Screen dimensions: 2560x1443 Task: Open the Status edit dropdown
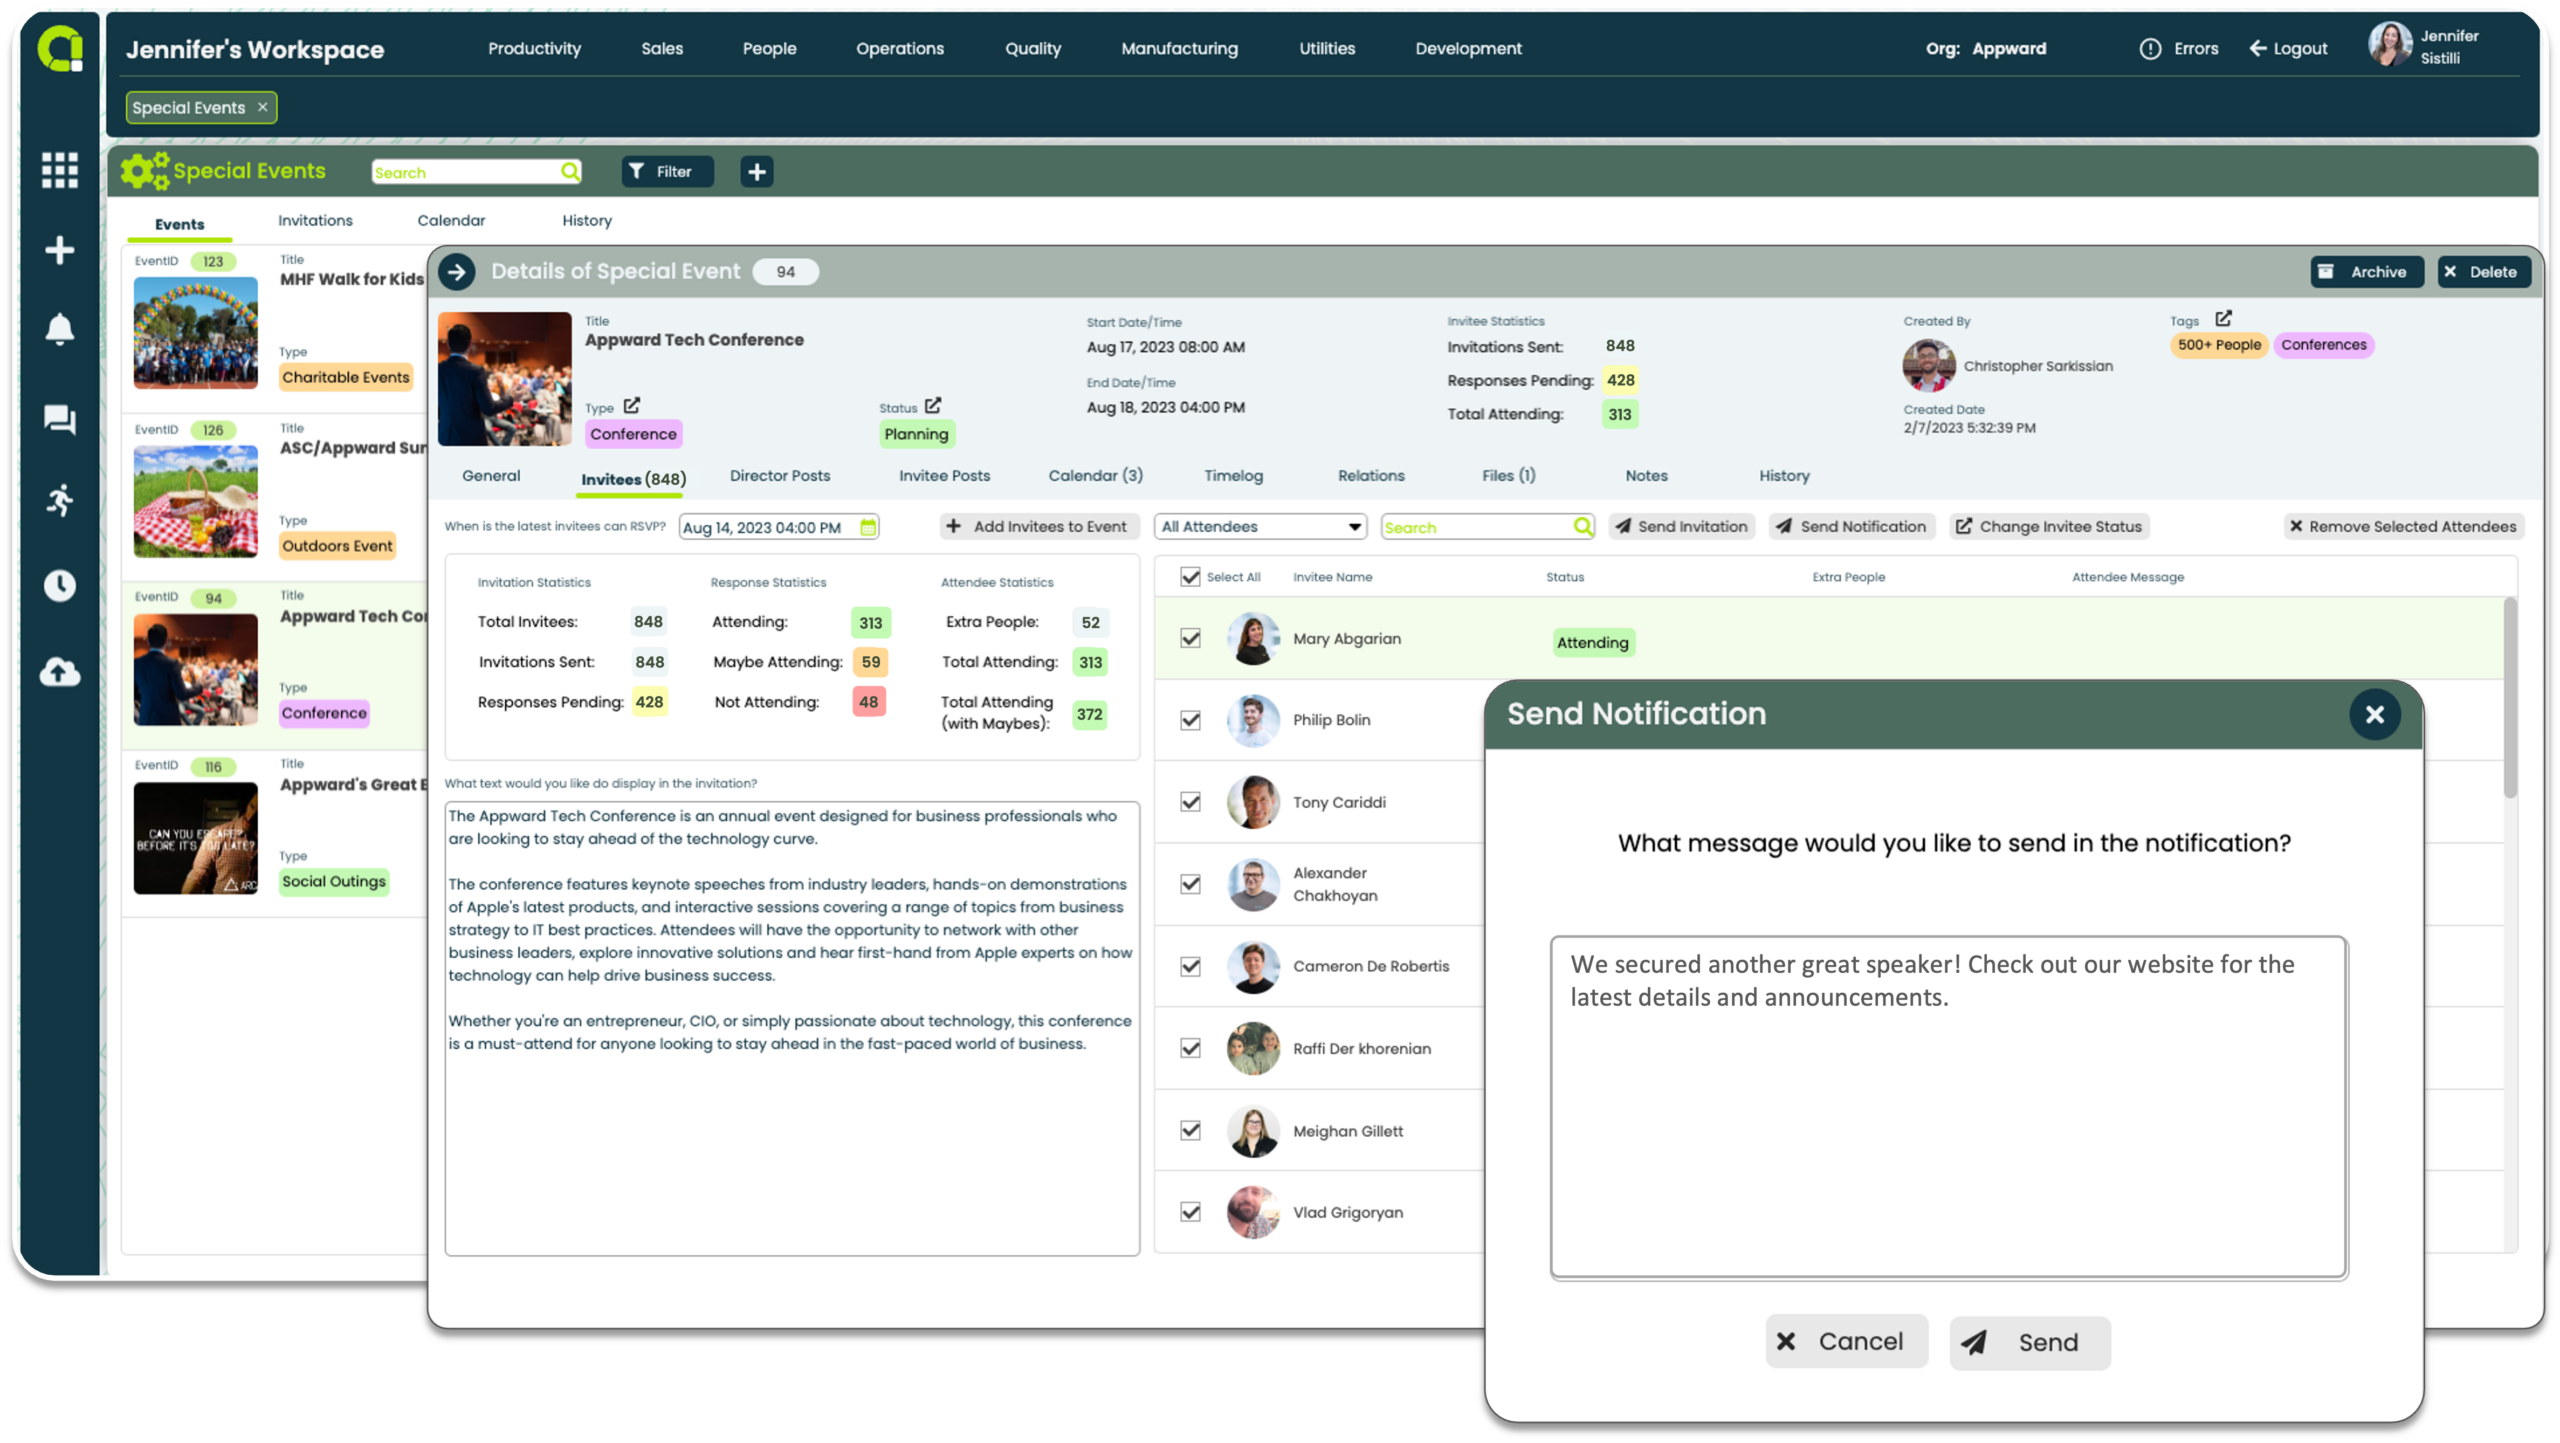[934, 406]
